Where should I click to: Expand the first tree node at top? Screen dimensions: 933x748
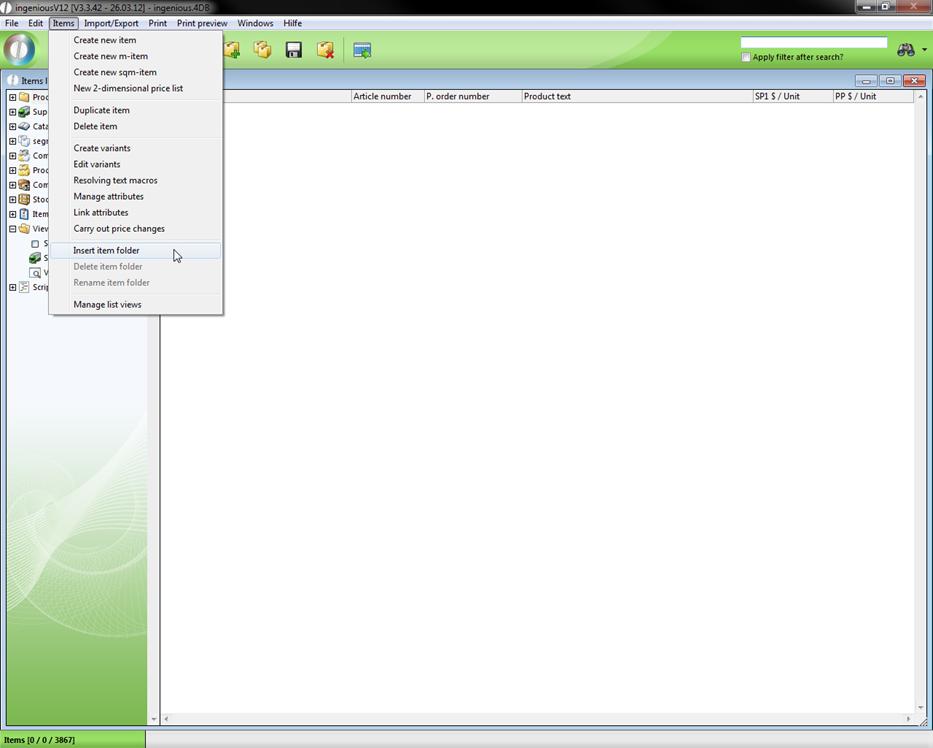(x=12, y=97)
